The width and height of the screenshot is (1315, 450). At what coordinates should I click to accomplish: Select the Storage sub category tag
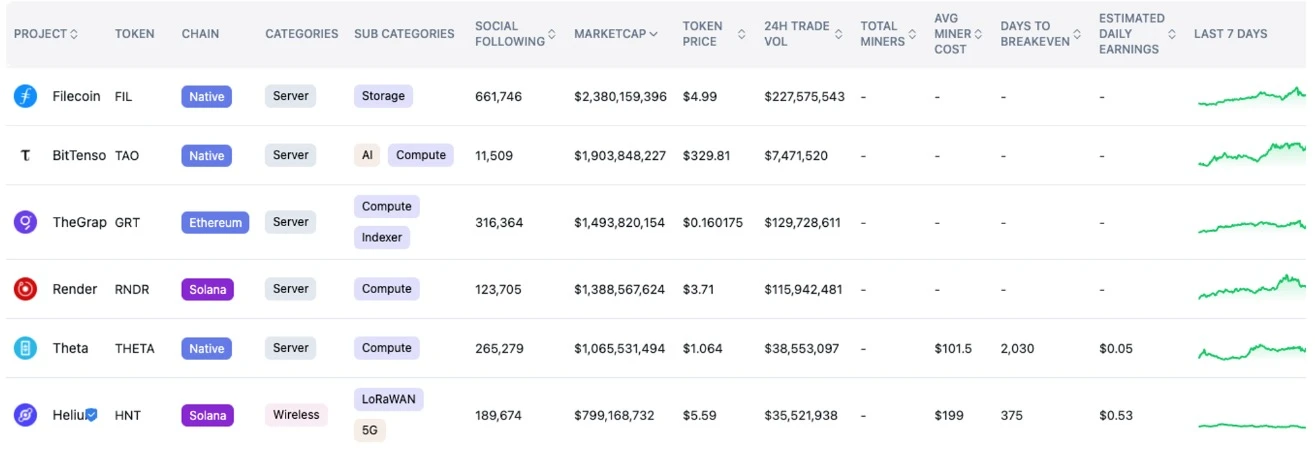[x=383, y=96]
